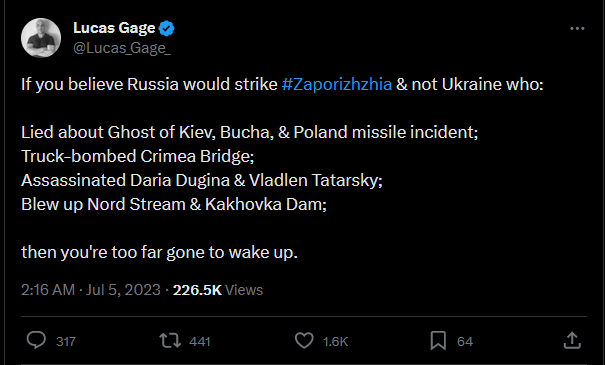The image size is (605, 365).
Task: Click the 1.6K likes count
Action: (x=336, y=341)
